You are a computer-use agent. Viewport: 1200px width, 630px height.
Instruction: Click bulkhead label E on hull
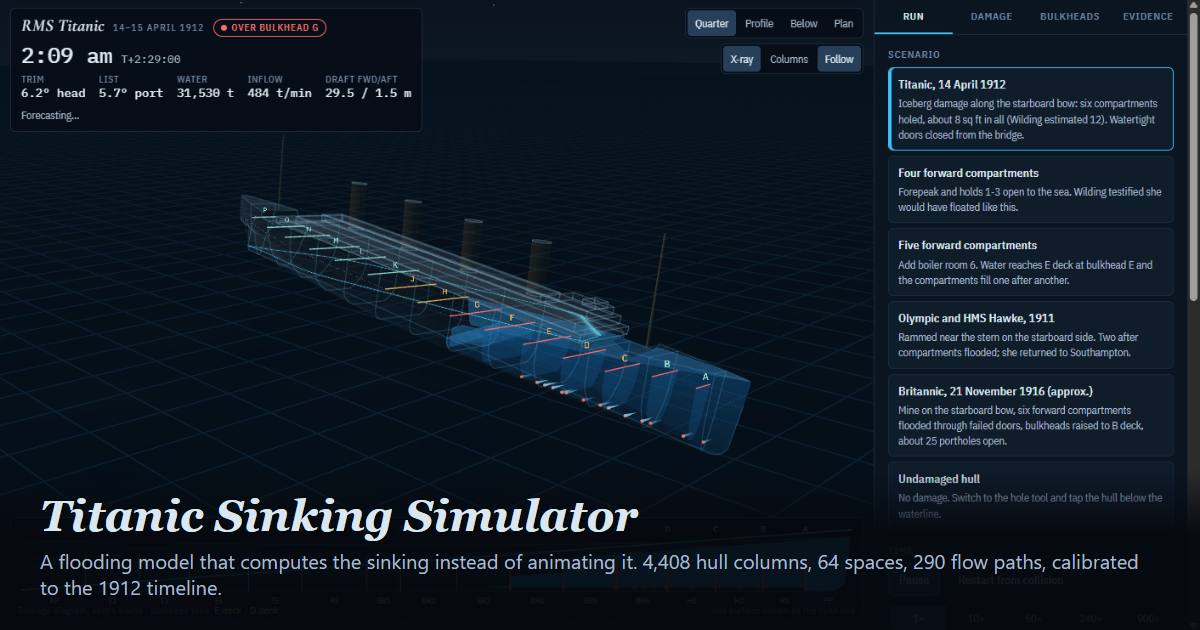pos(549,330)
